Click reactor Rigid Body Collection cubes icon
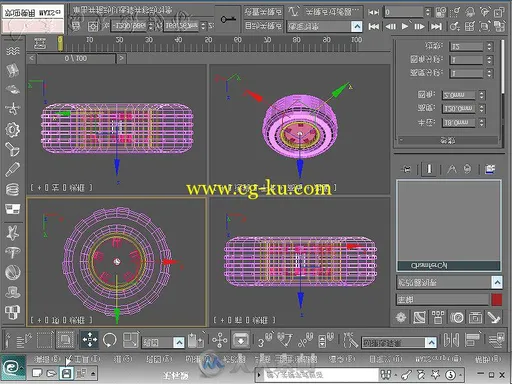This screenshot has height=384, width=512. pyautogui.click(x=13, y=312)
